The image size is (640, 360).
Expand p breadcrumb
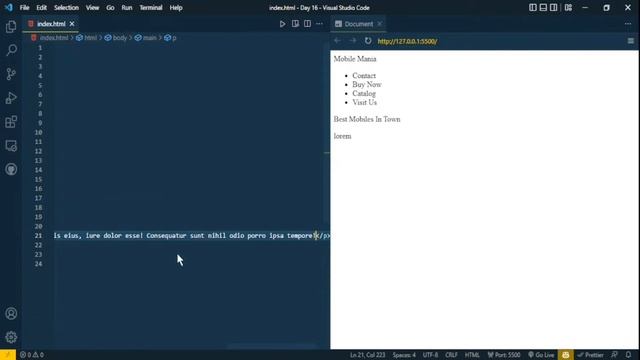[174, 38]
